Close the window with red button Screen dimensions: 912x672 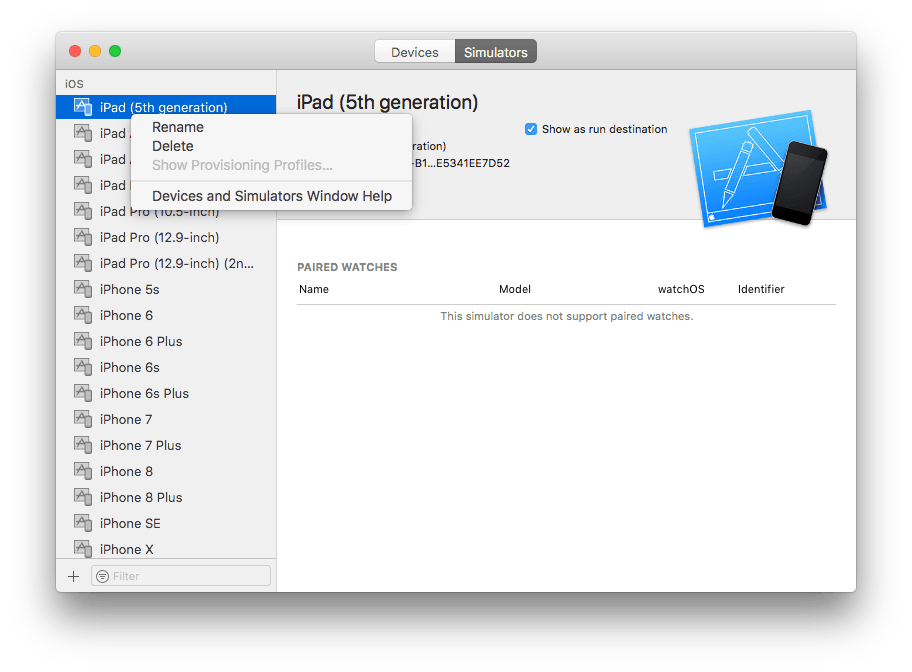pyautogui.click(x=75, y=51)
